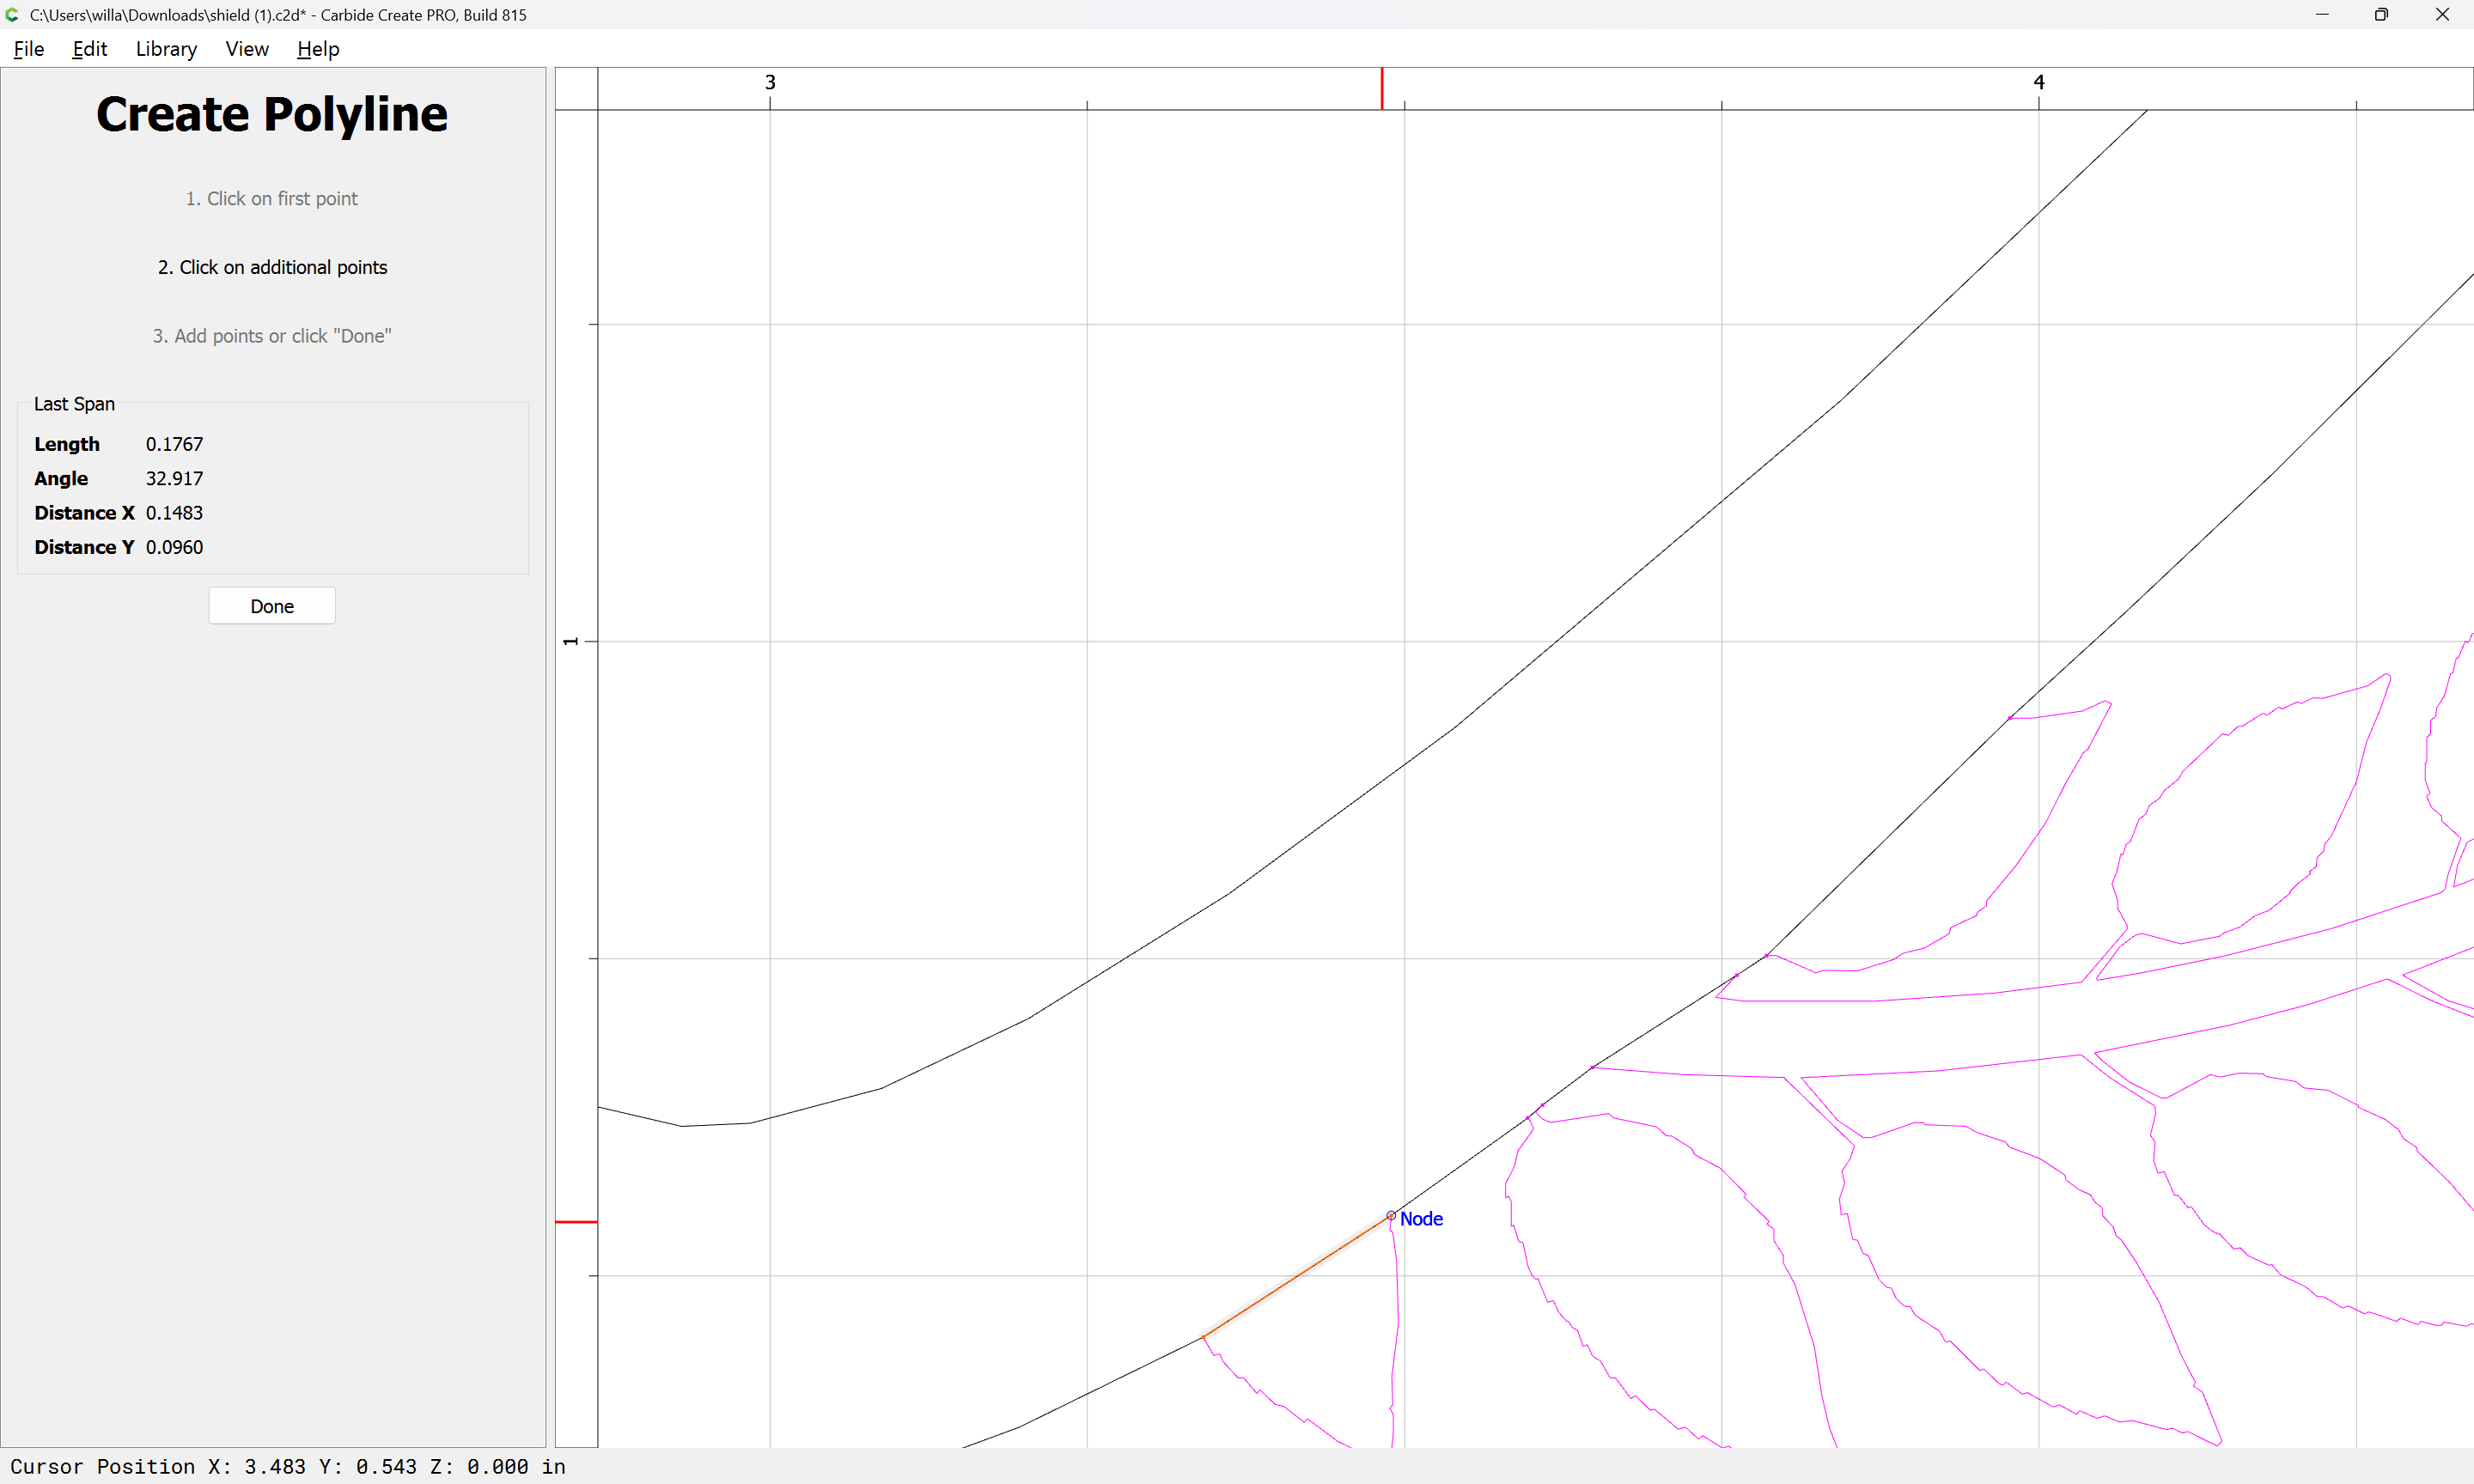The width and height of the screenshot is (2474, 1484).
Task: Click the Carbide Create app icon
Action: click(13, 15)
